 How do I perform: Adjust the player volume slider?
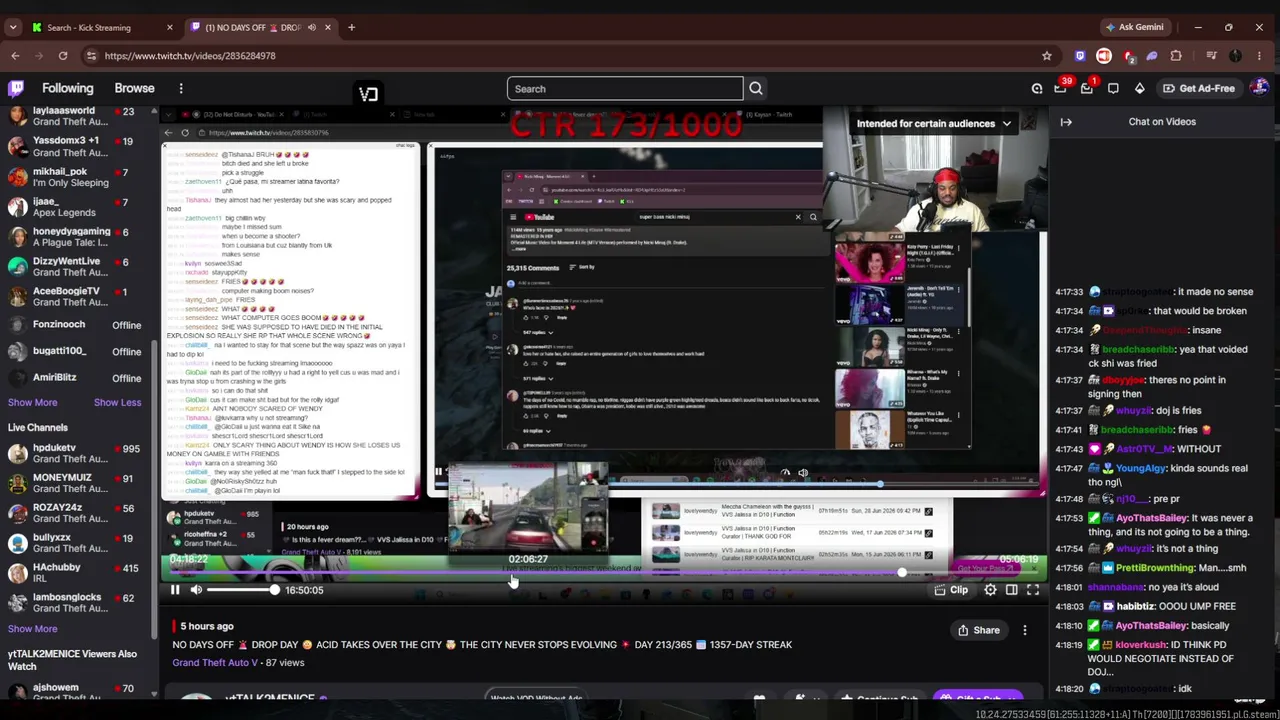pos(242,590)
